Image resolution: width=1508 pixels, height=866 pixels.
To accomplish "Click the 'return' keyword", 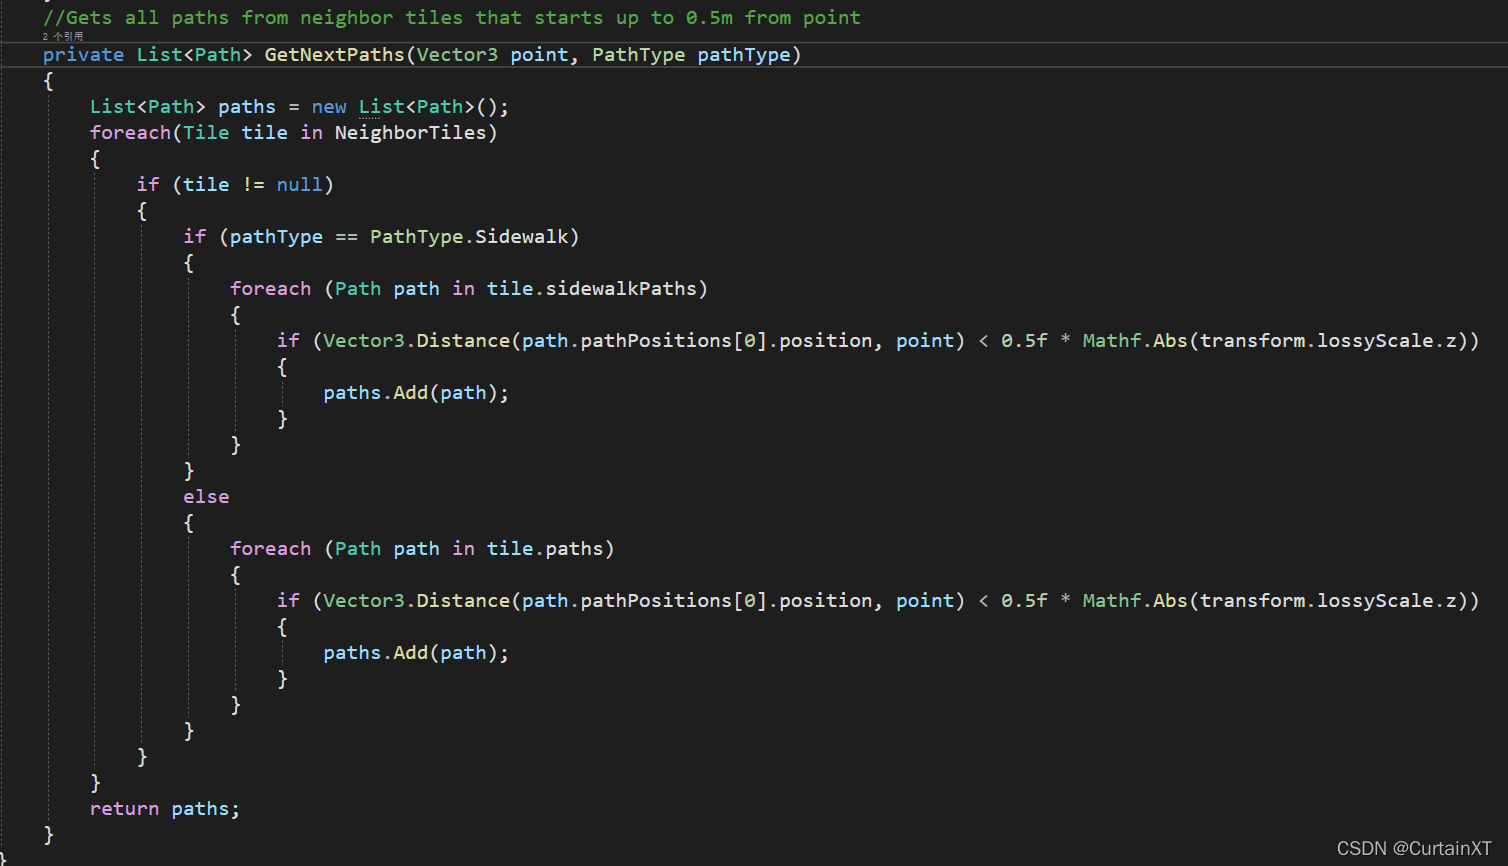I will 124,808.
